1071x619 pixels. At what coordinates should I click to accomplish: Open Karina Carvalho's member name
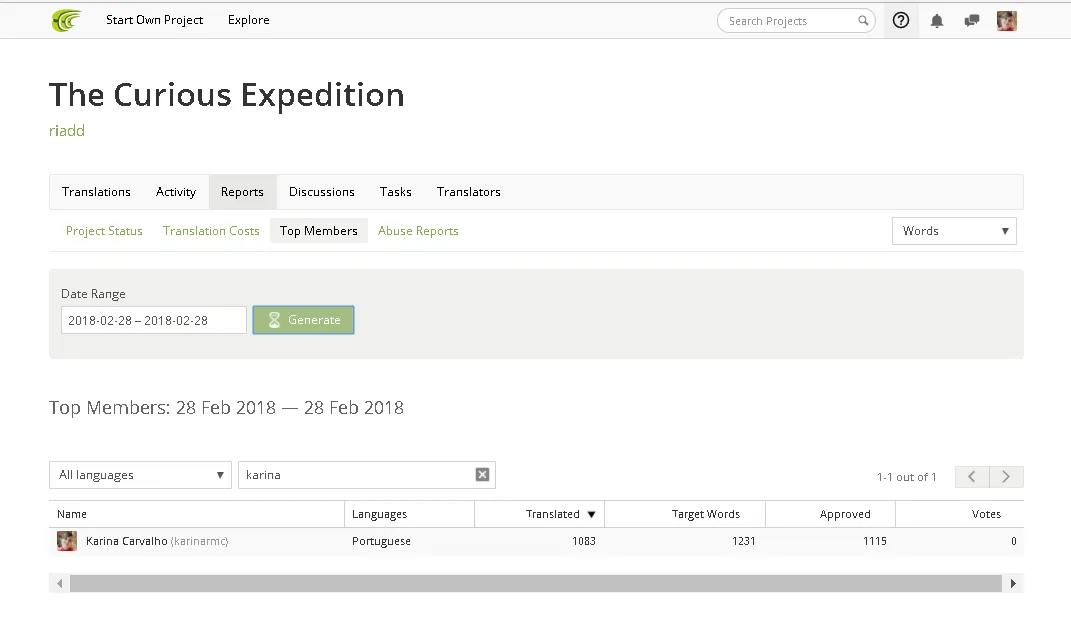click(x=126, y=541)
